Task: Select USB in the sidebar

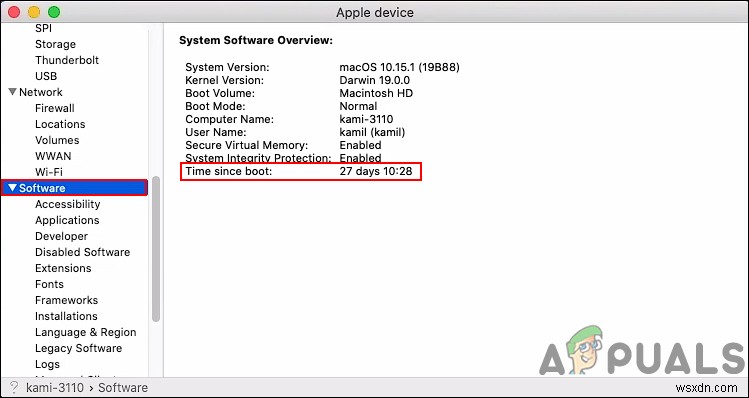Action: pos(46,76)
